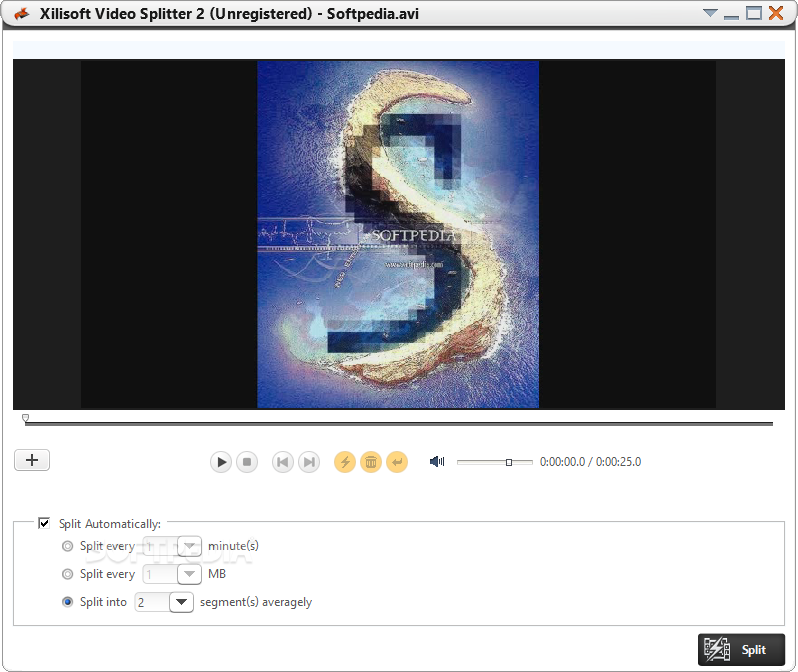Click the video preview area
The height and width of the screenshot is (672, 798).
399,234
